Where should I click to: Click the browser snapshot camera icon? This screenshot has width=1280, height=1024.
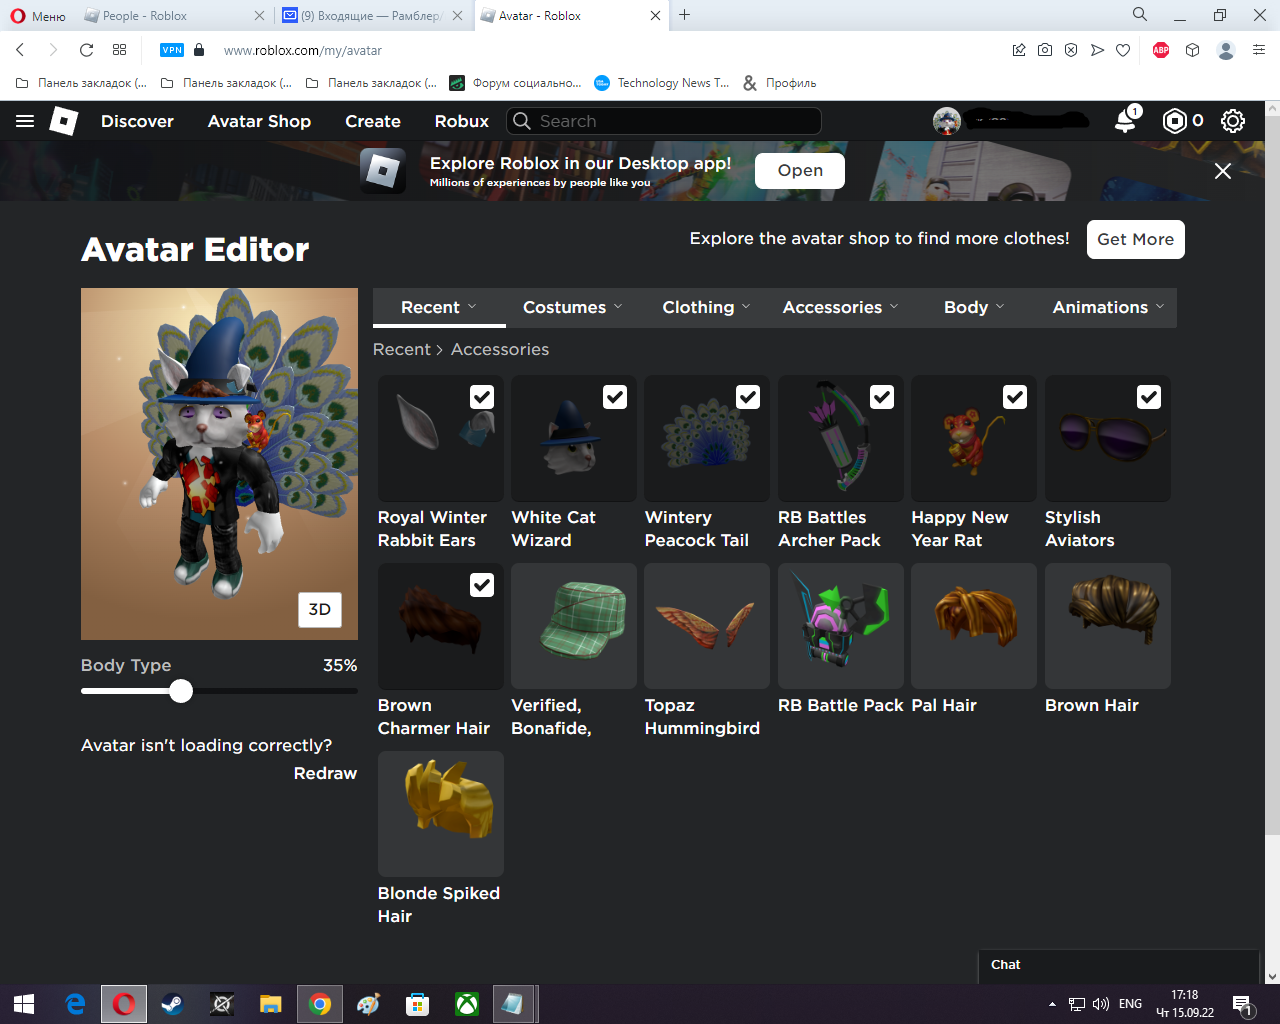tap(1045, 50)
